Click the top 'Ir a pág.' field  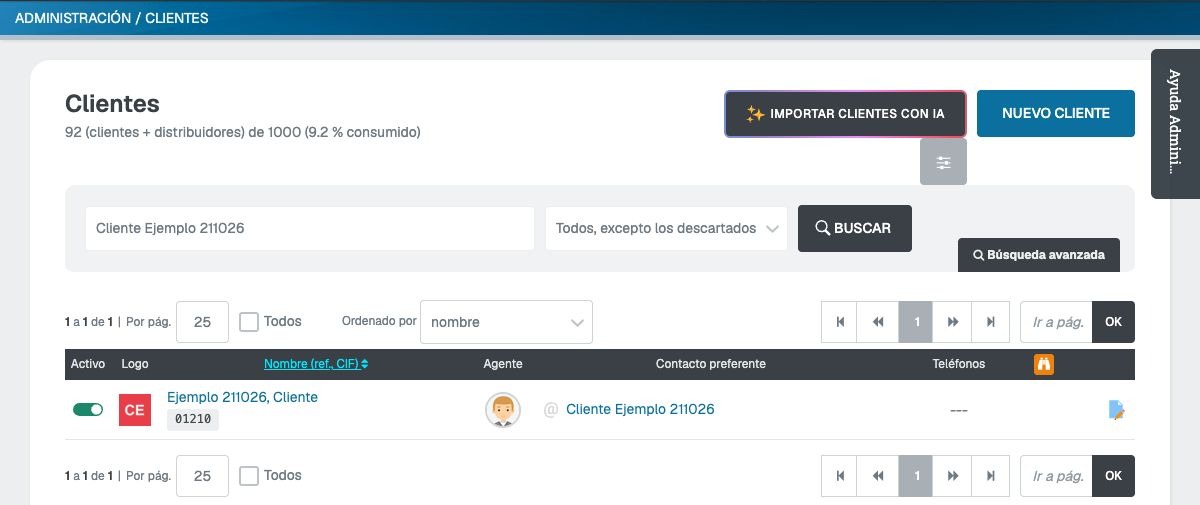(x=1056, y=322)
